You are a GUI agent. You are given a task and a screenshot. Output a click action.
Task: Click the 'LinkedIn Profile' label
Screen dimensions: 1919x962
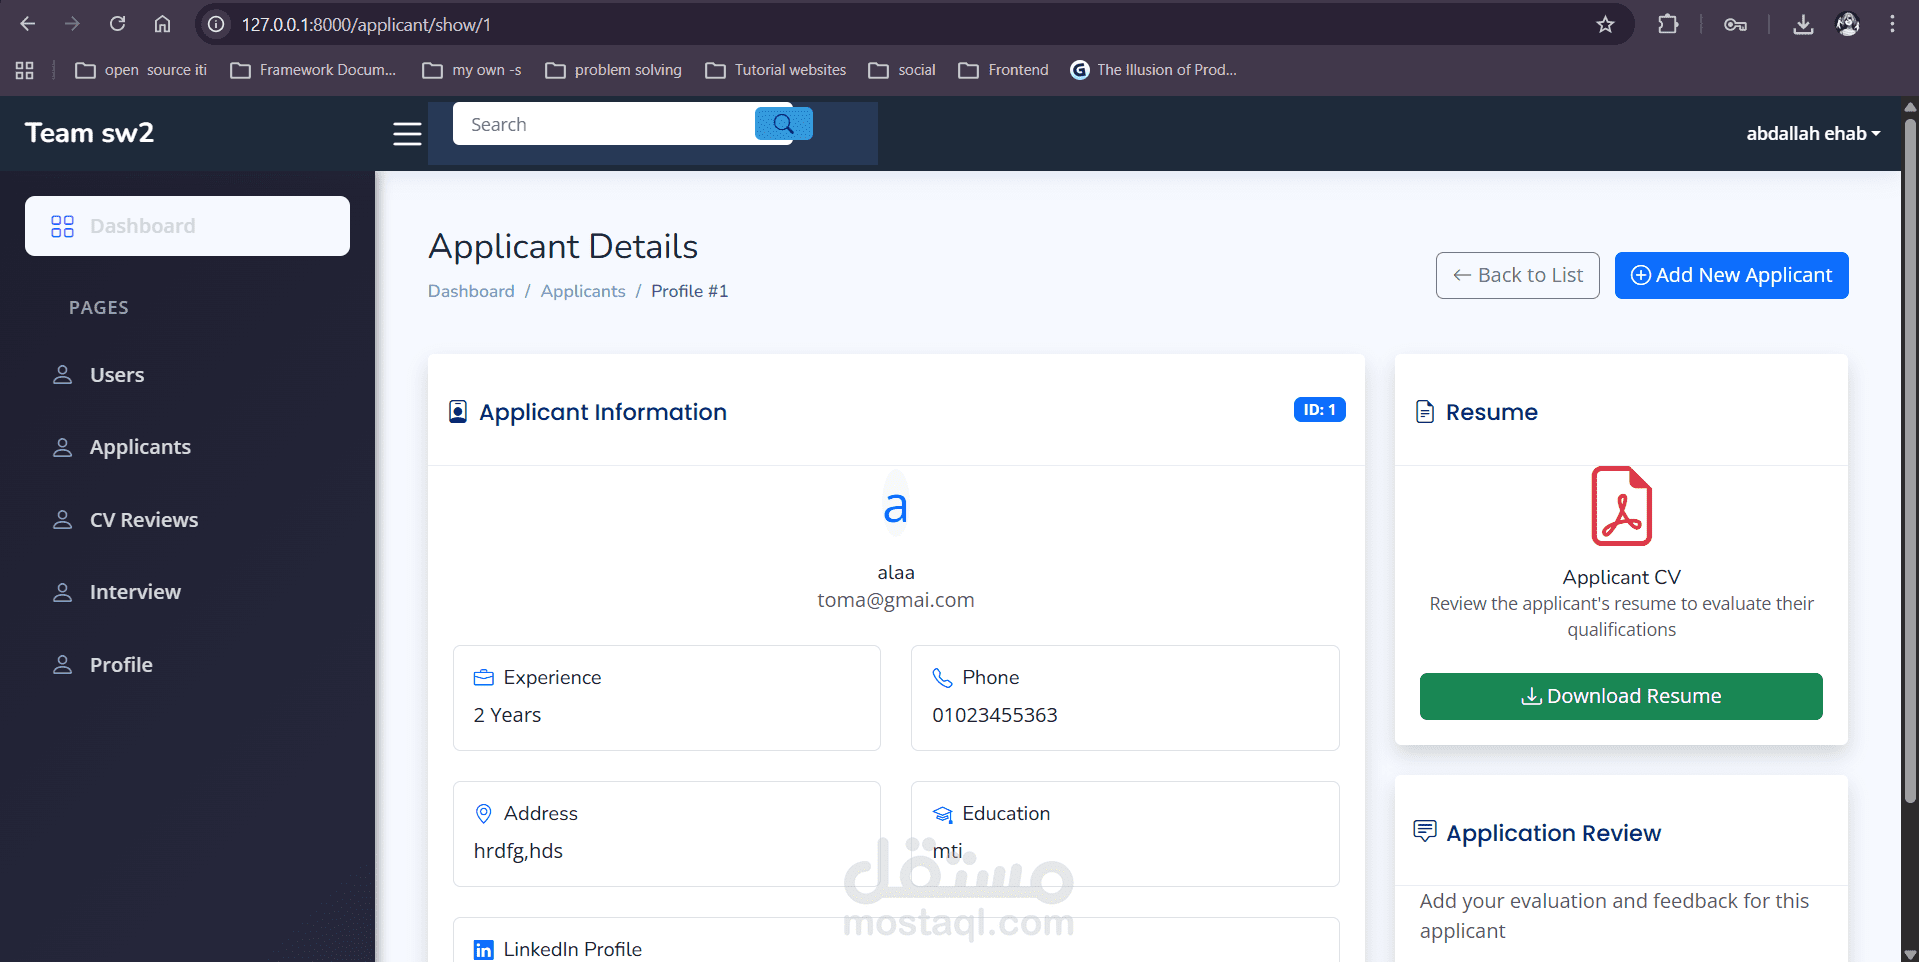573,949
